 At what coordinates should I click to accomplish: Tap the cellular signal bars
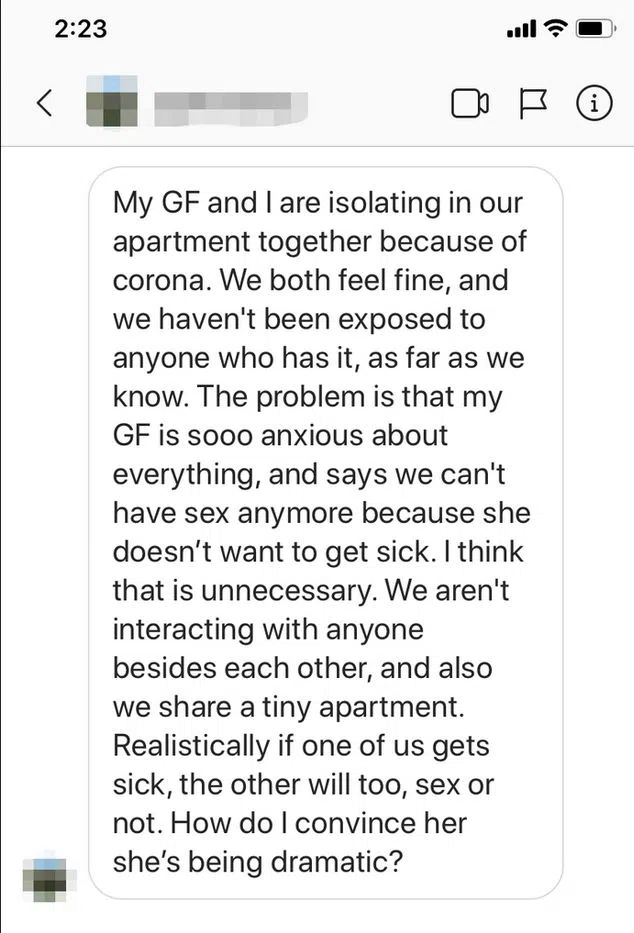click(521, 31)
